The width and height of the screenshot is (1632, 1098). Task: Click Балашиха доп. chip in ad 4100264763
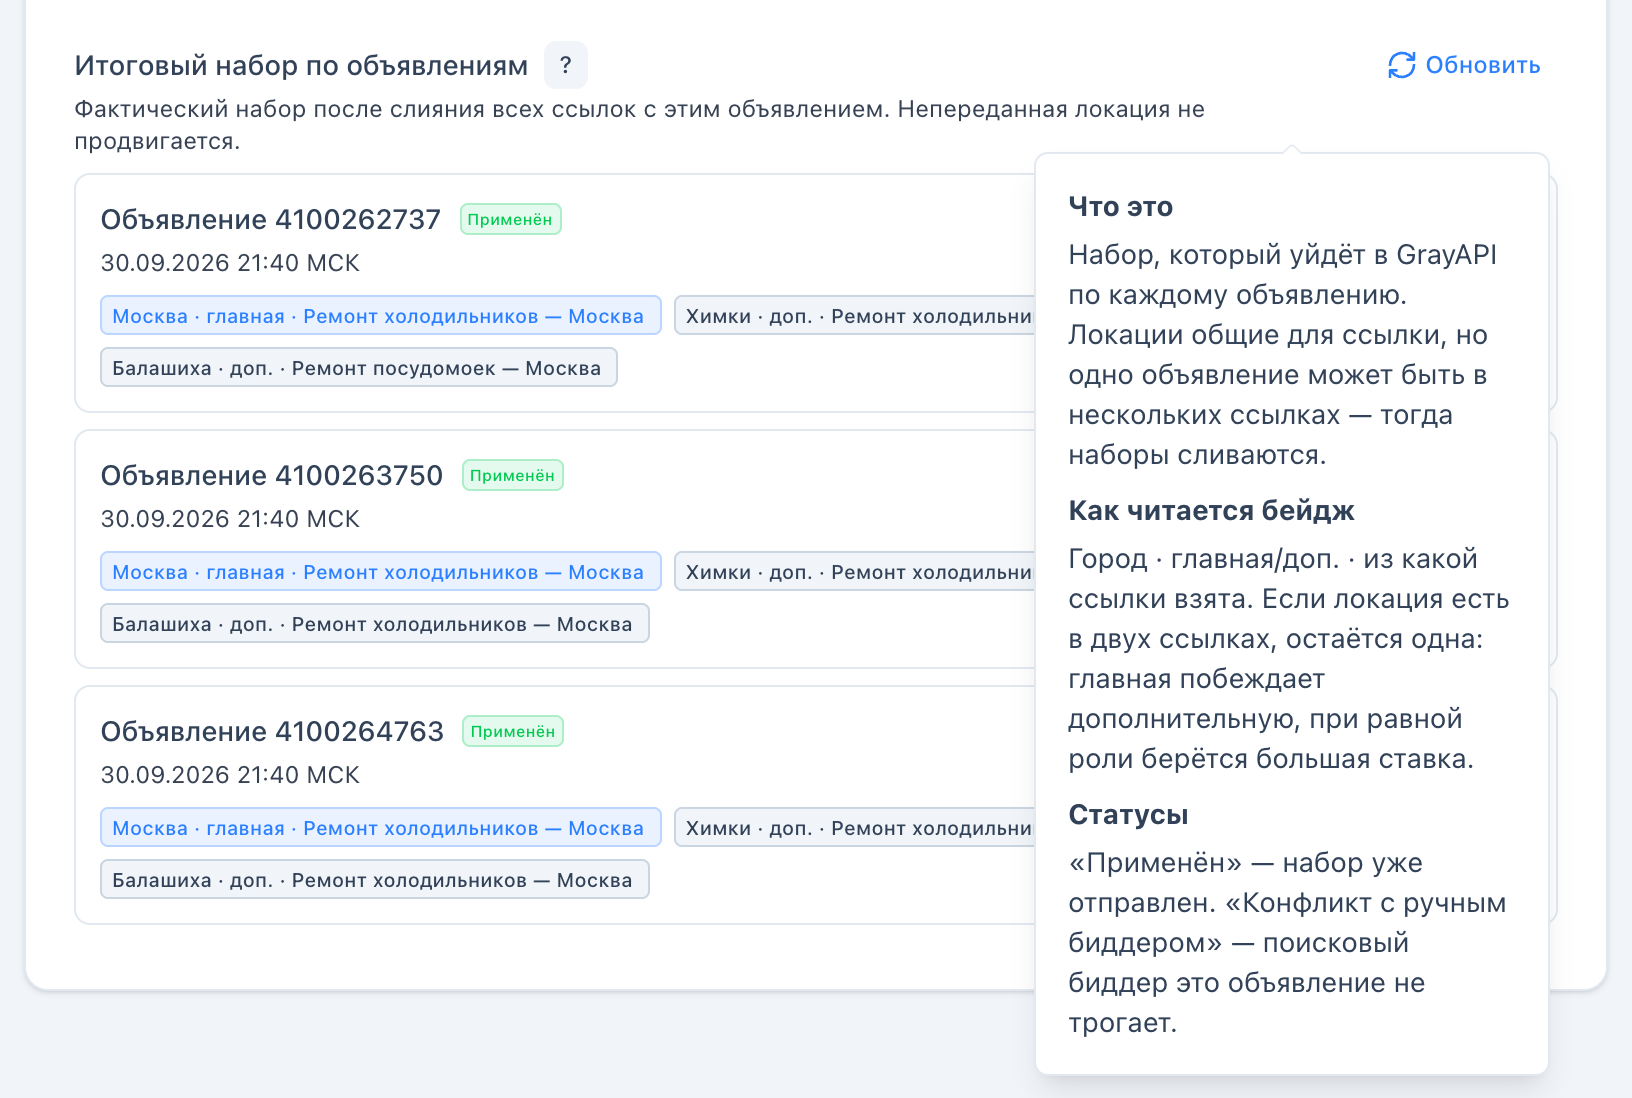coord(374,879)
